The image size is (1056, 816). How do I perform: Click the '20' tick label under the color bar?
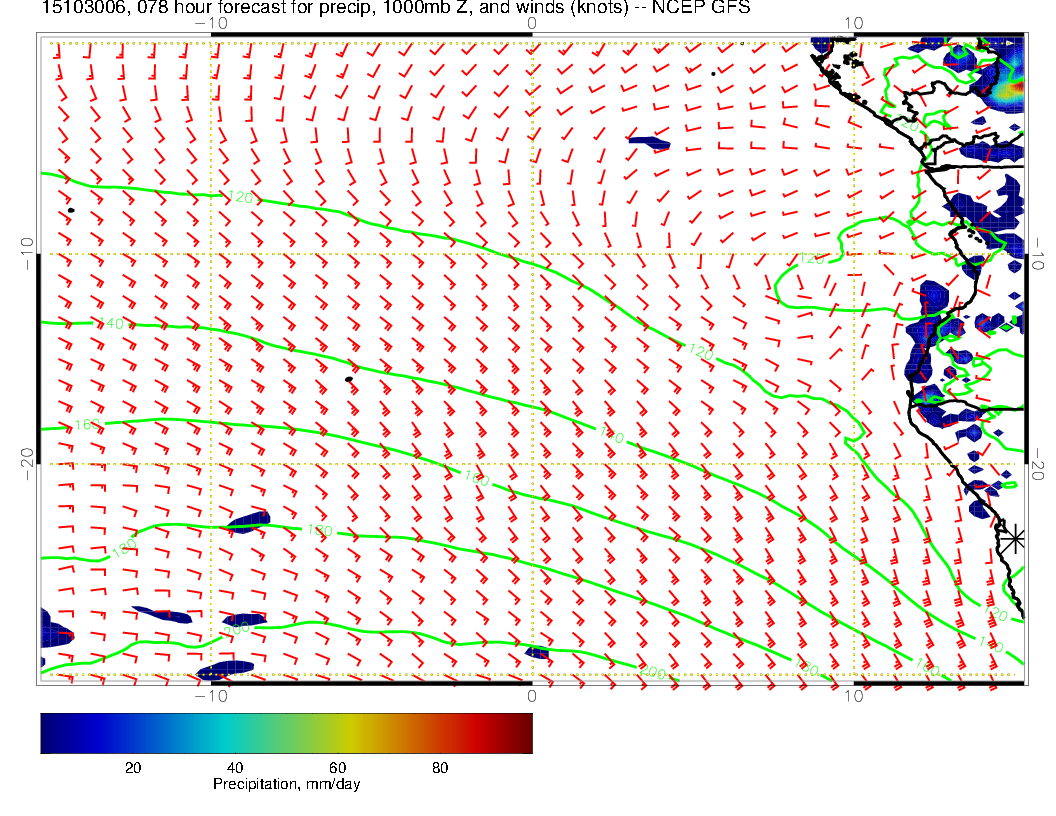pos(133,768)
